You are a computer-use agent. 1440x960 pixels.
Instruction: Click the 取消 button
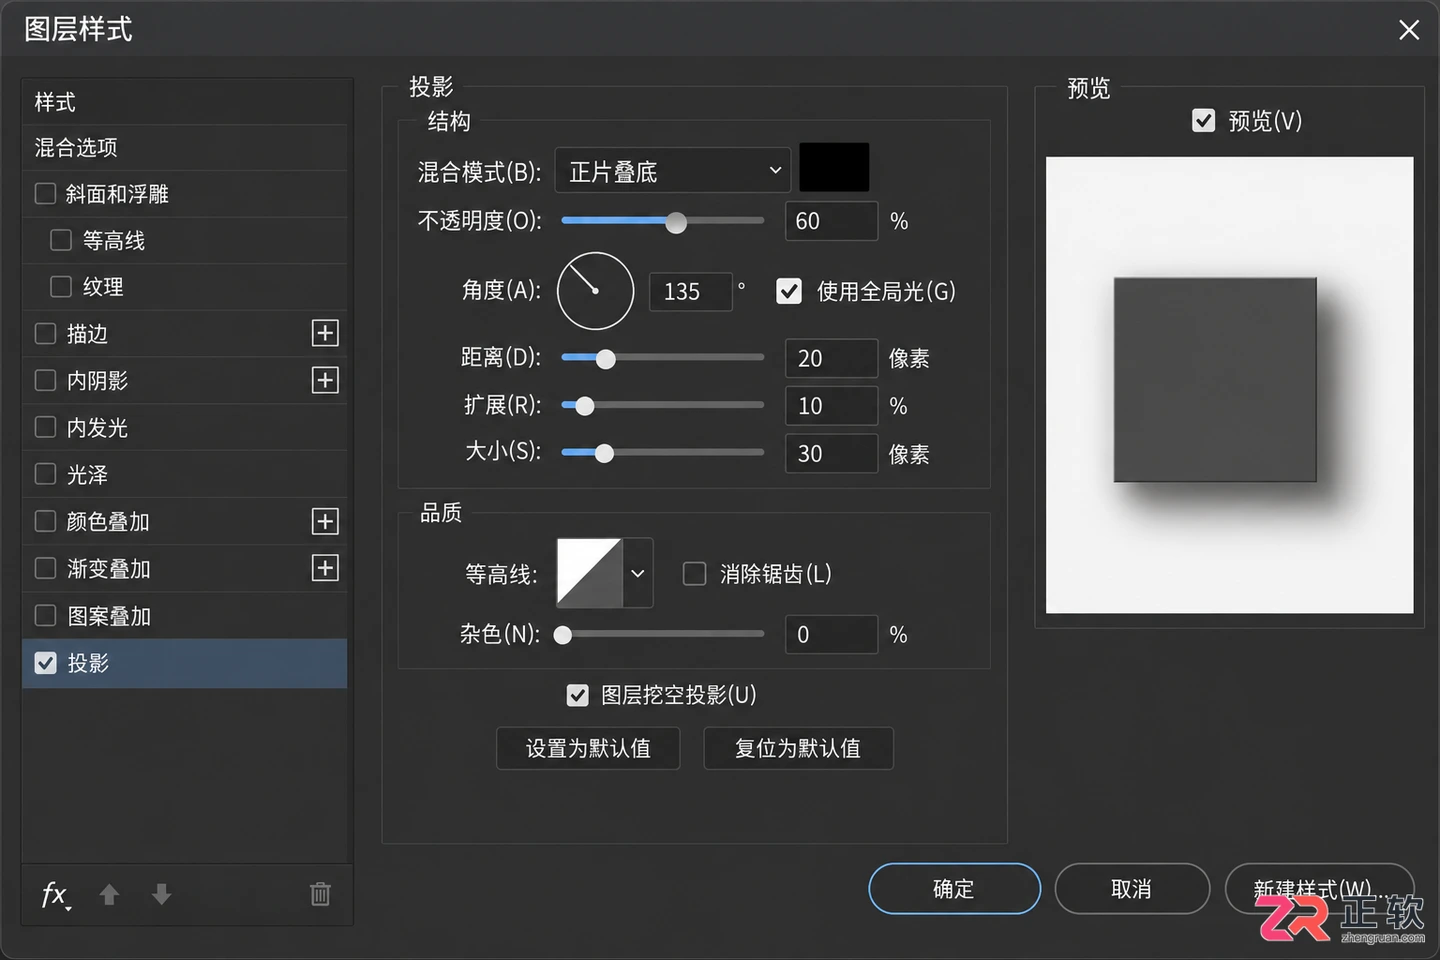(x=1132, y=889)
